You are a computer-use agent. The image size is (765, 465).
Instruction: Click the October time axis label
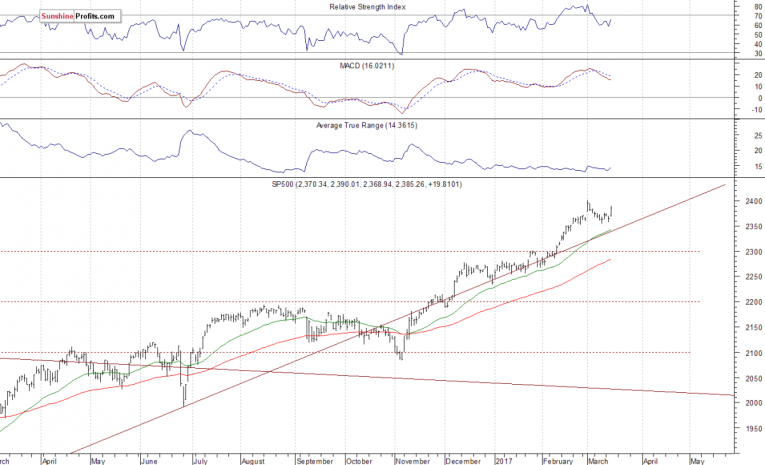(359, 462)
